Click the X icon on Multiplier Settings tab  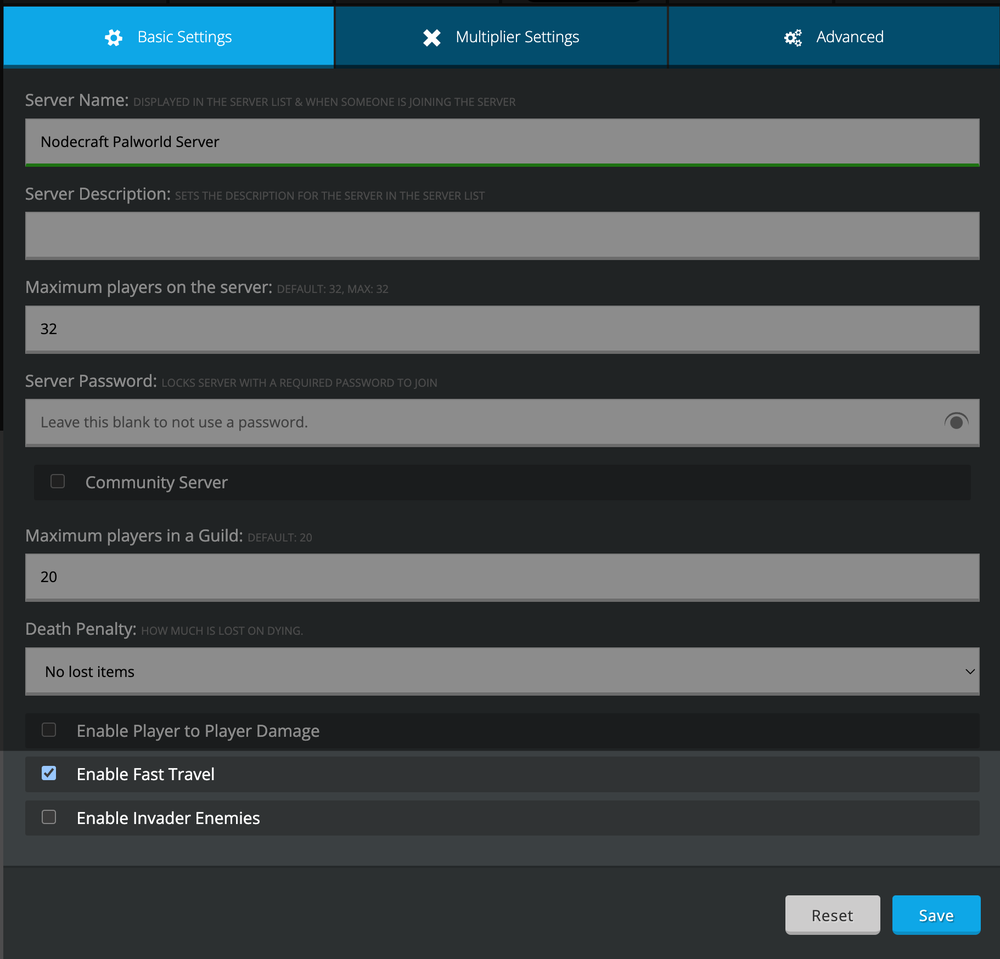pos(432,36)
